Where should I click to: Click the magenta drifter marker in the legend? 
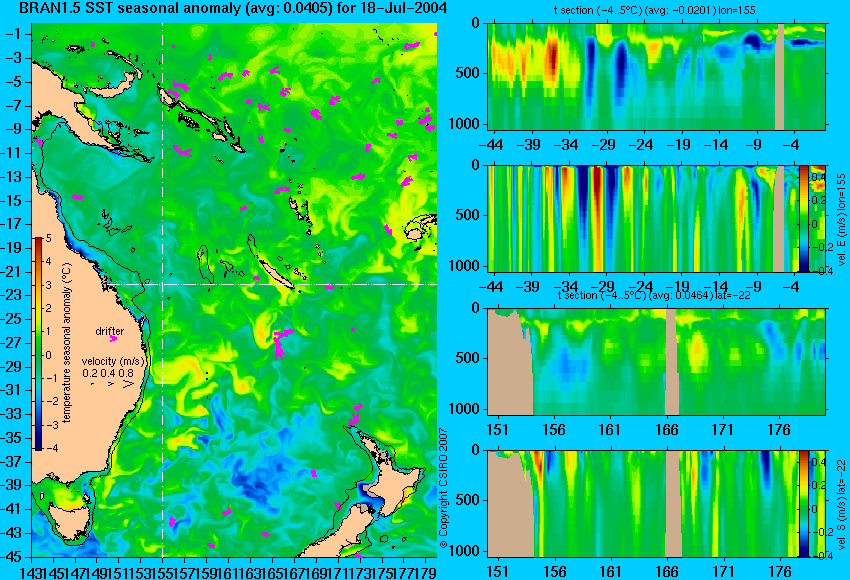113,339
